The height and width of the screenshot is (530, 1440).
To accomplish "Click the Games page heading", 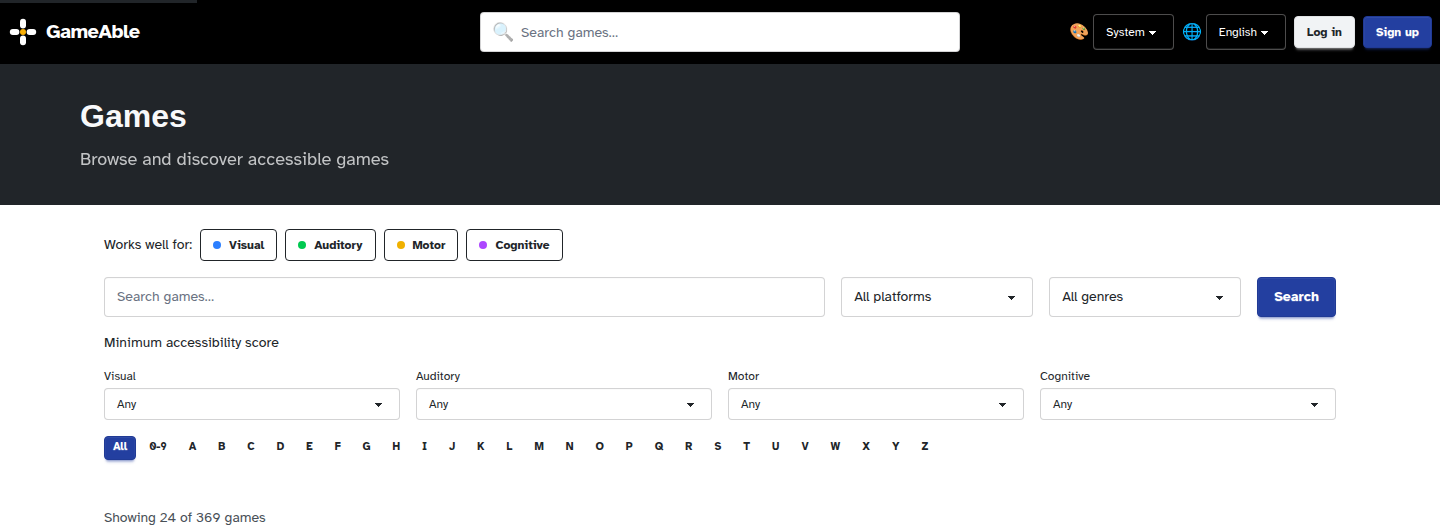I will [x=133, y=116].
